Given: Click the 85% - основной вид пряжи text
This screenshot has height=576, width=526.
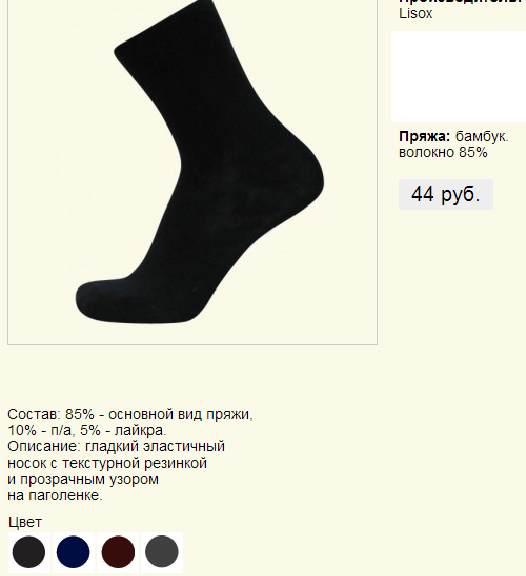Looking at the screenshot, I should 159,414.
